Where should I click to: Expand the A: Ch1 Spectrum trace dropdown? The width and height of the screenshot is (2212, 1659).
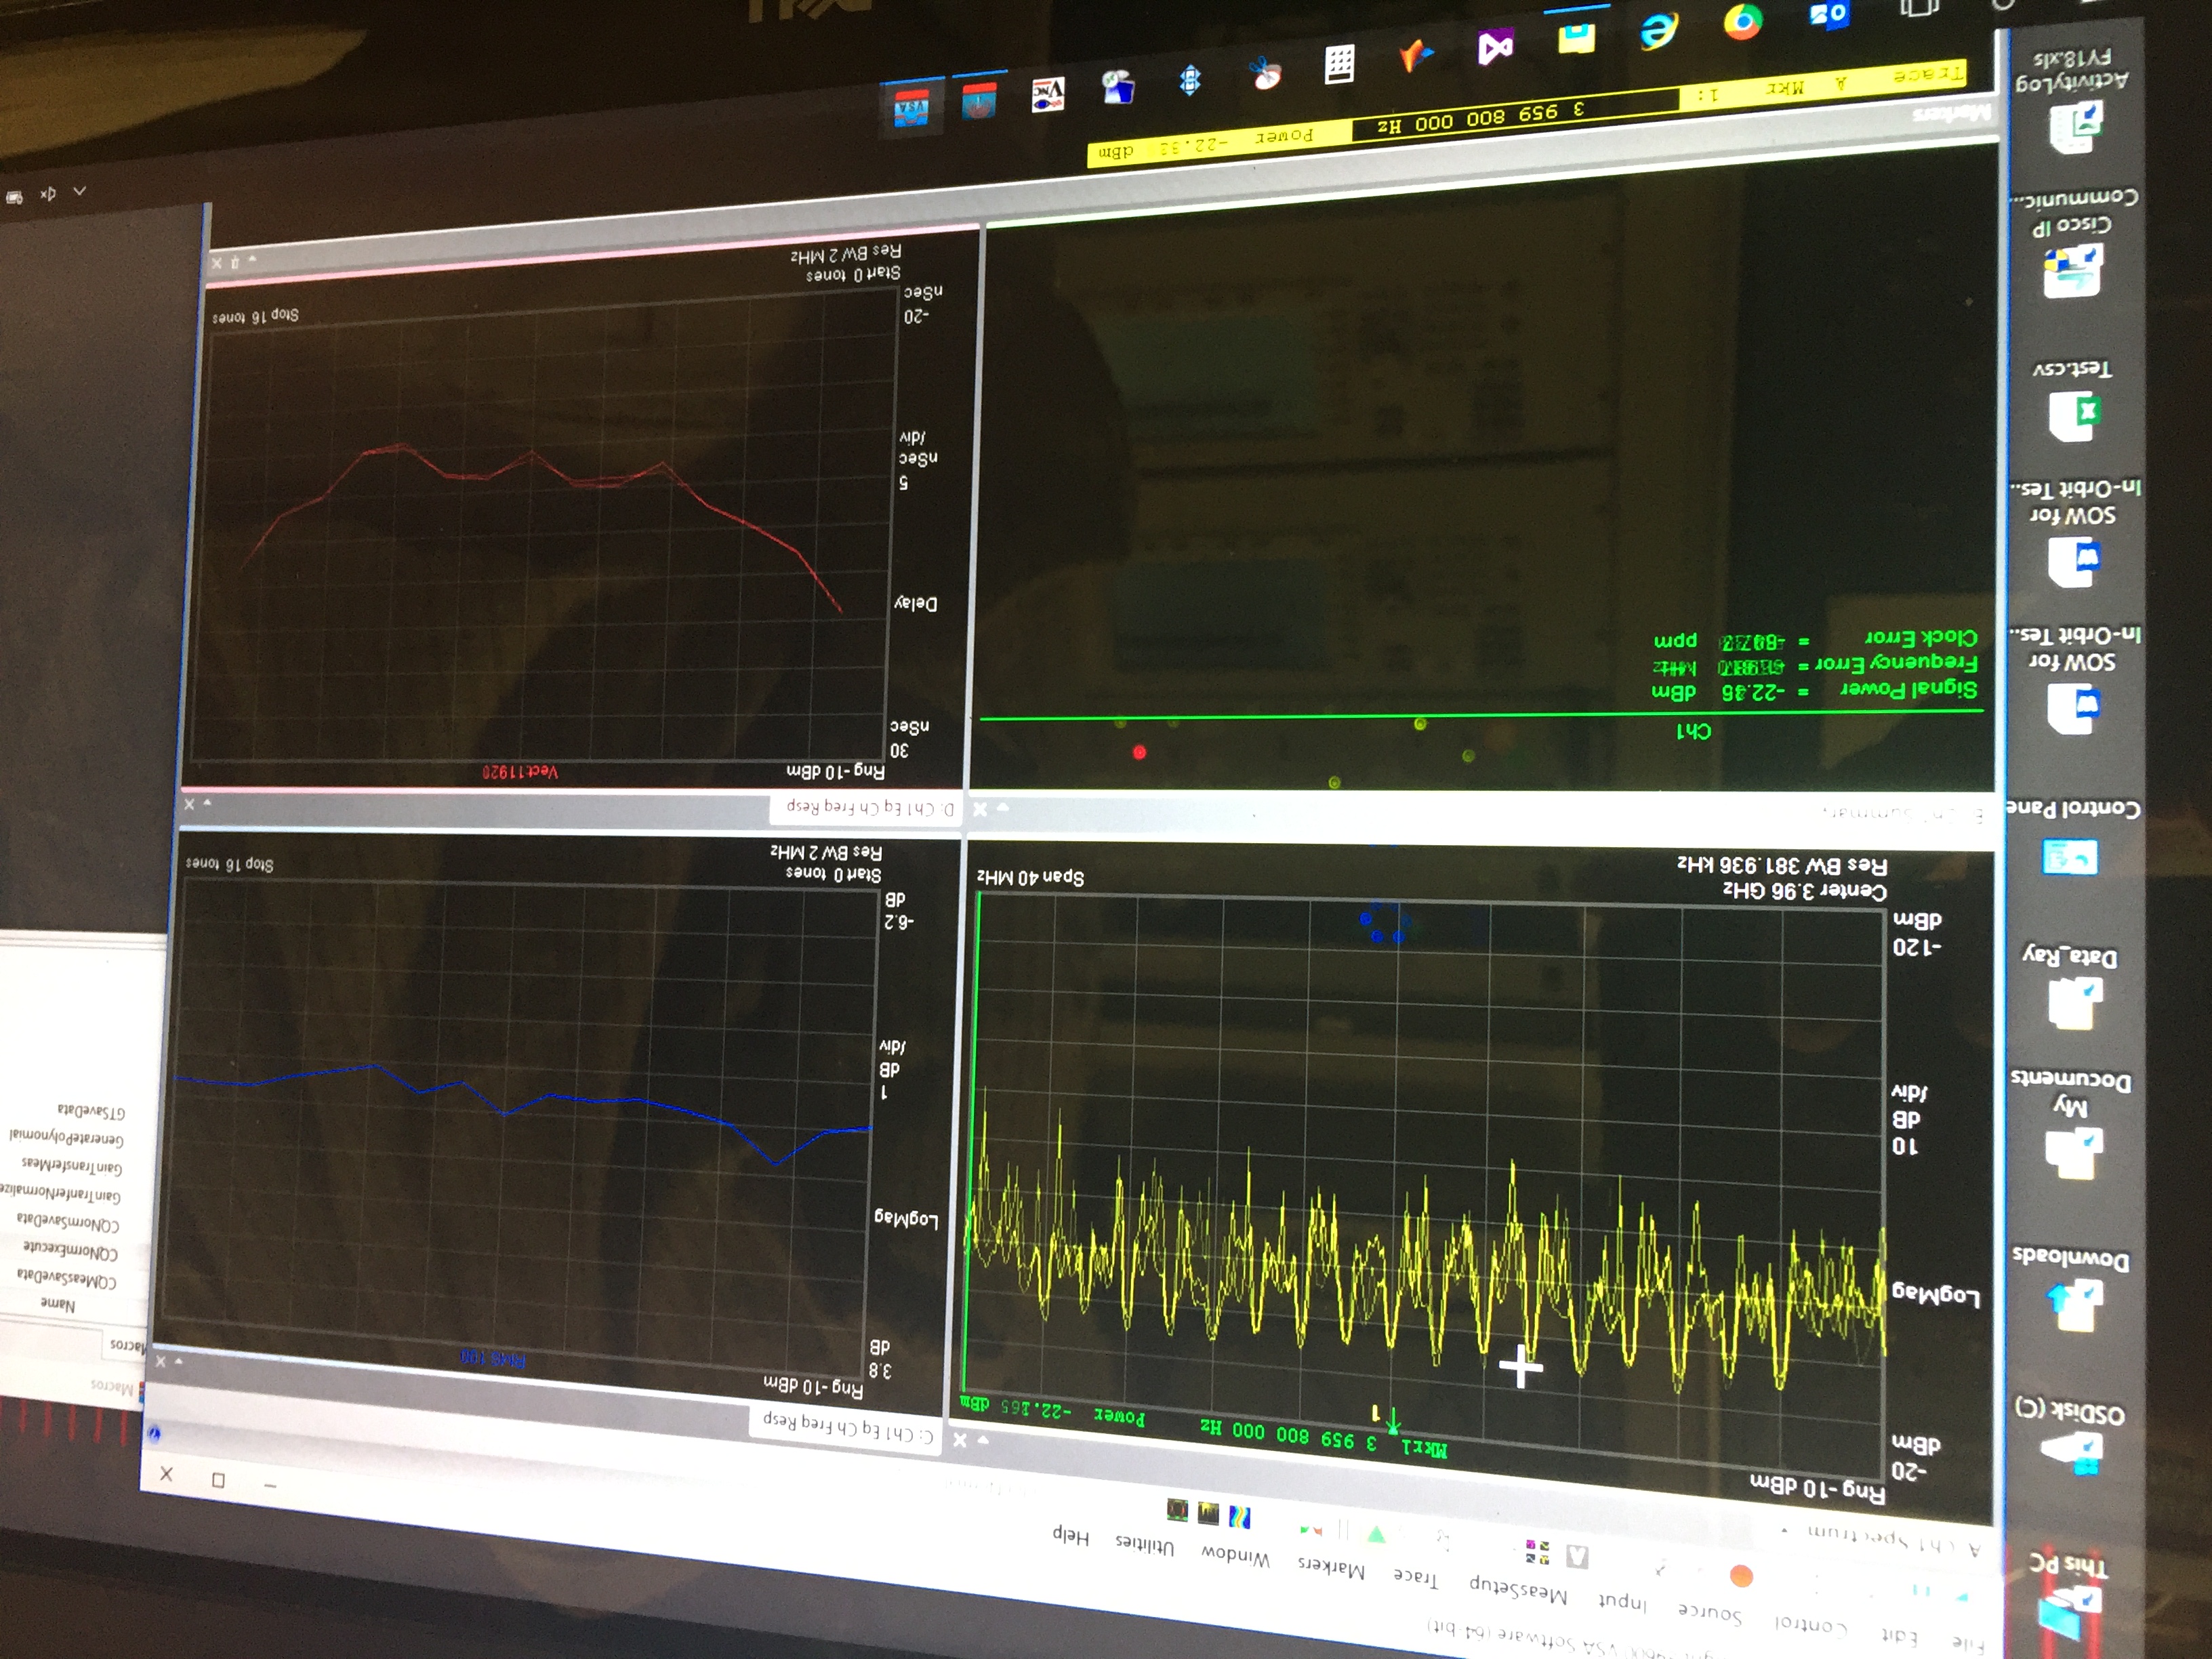1785,1531
